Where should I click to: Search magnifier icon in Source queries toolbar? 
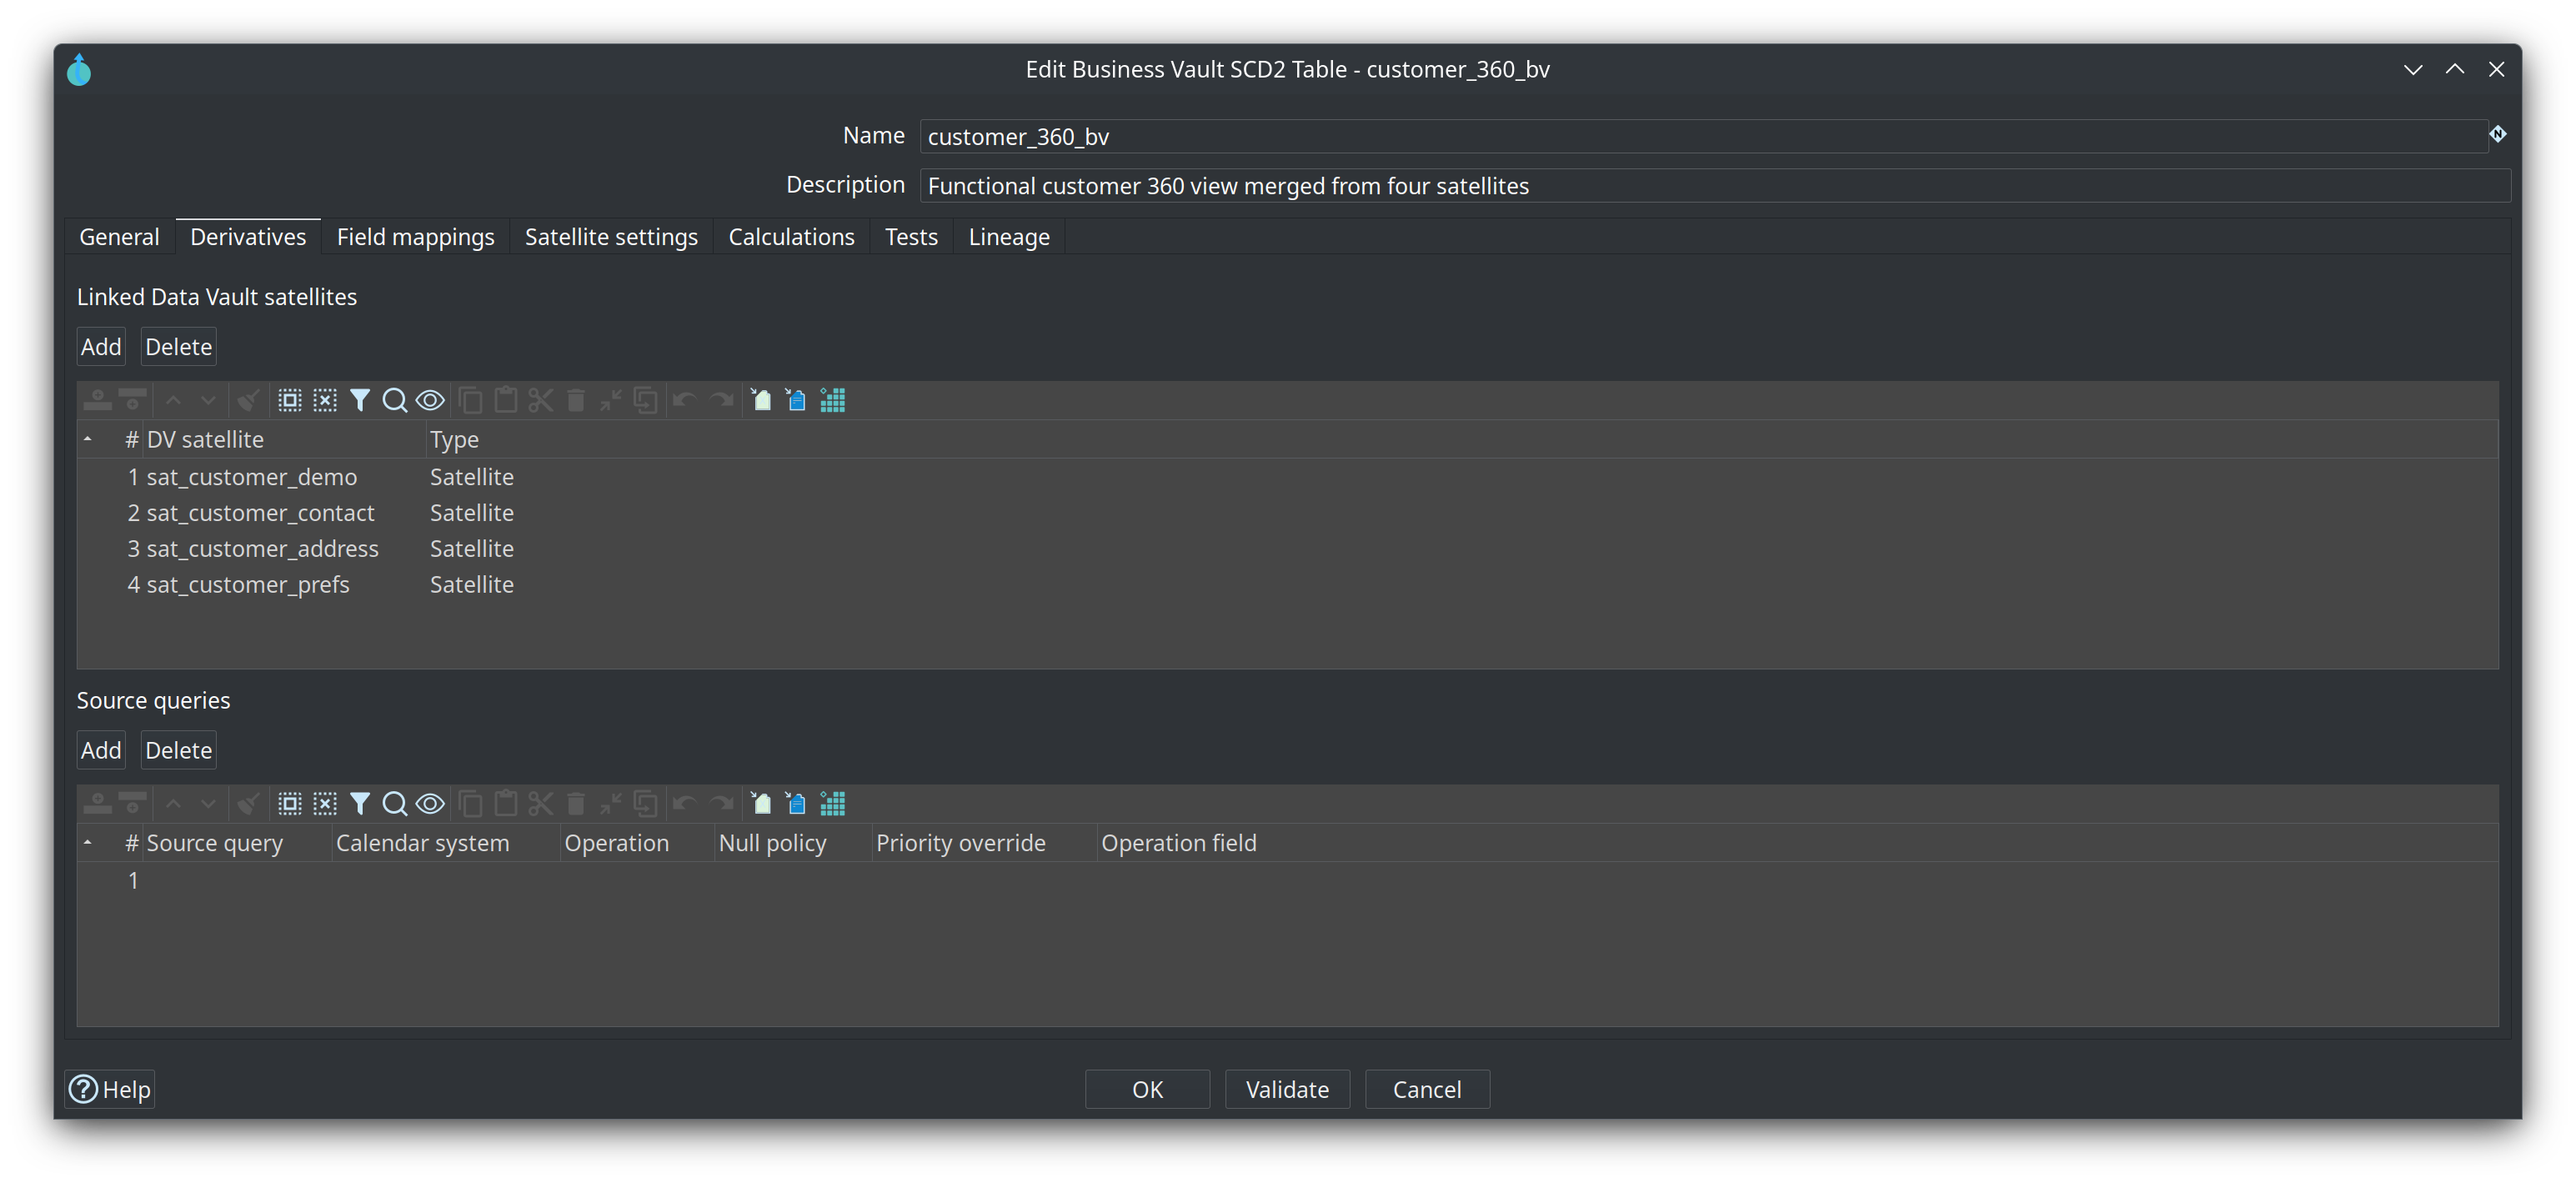395,803
